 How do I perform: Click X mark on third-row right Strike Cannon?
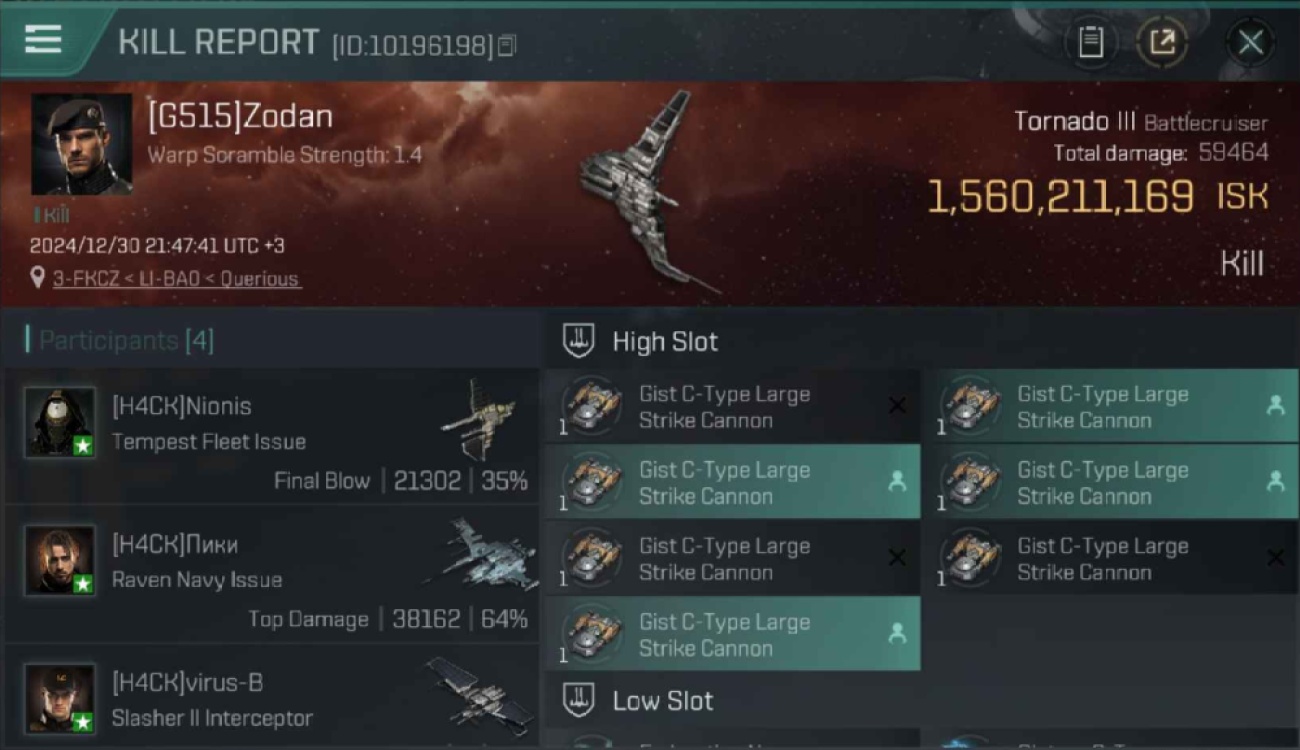[1275, 558]
